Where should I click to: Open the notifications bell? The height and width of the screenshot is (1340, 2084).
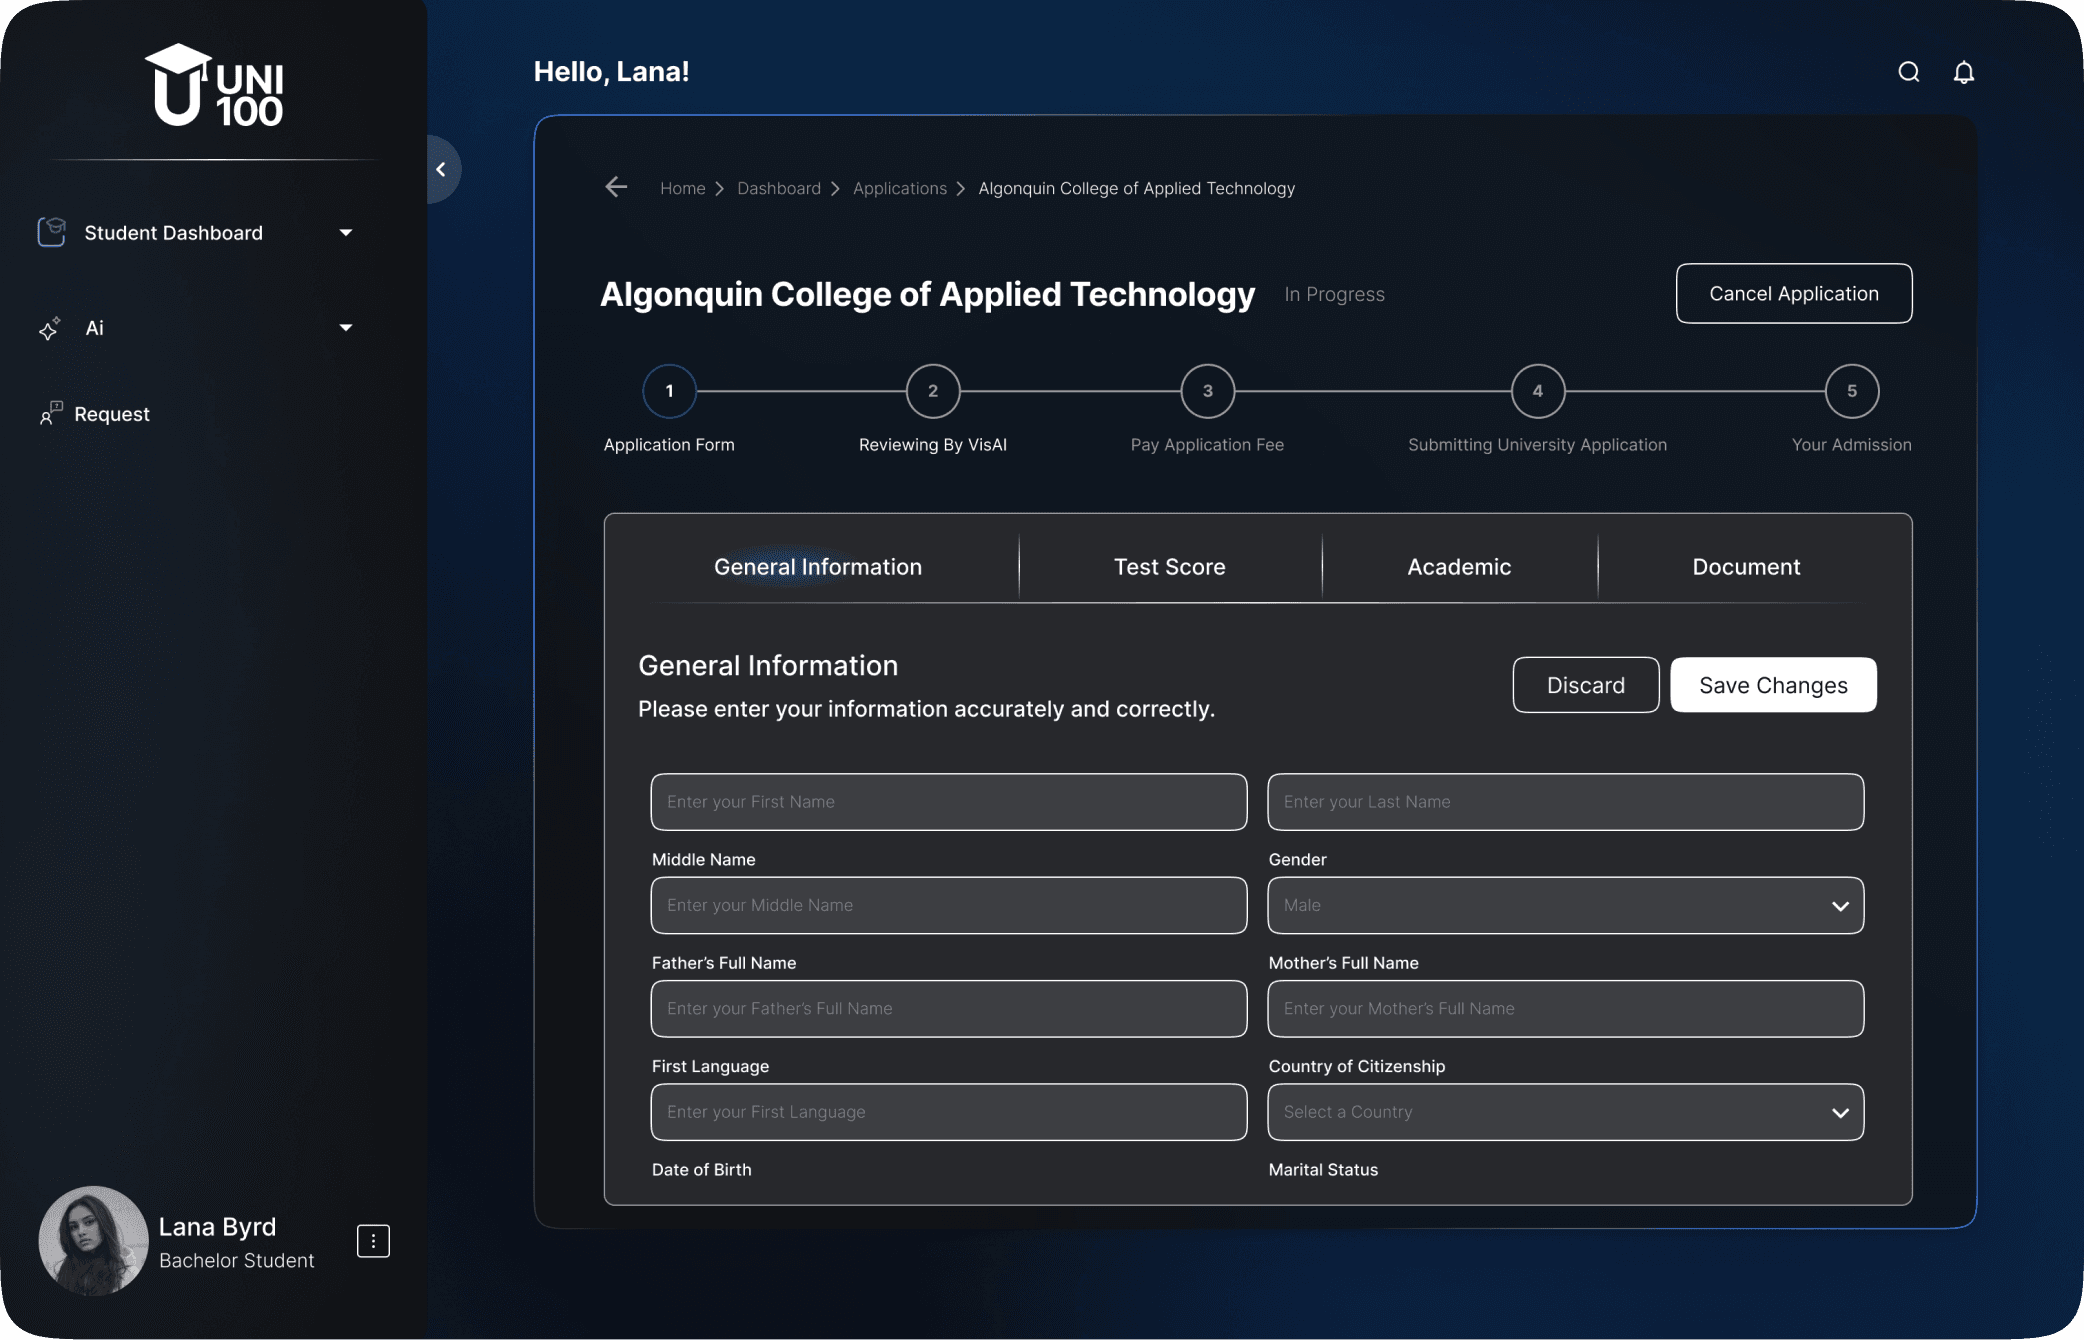click(x=1964, y=72)
